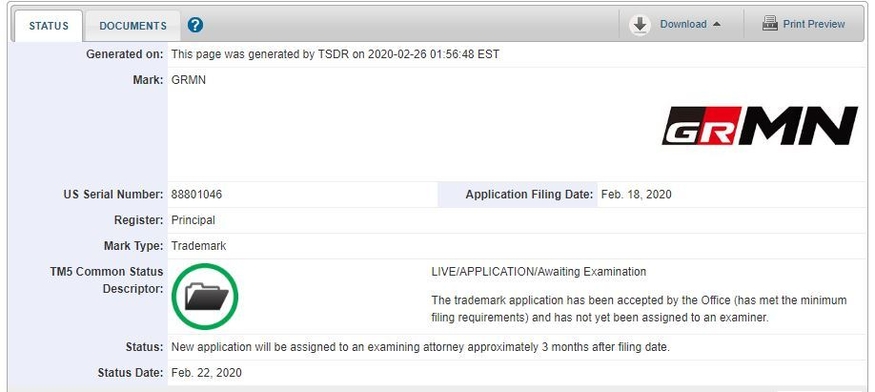Open the Download options

pyautogui.click(x=683, y=25)
